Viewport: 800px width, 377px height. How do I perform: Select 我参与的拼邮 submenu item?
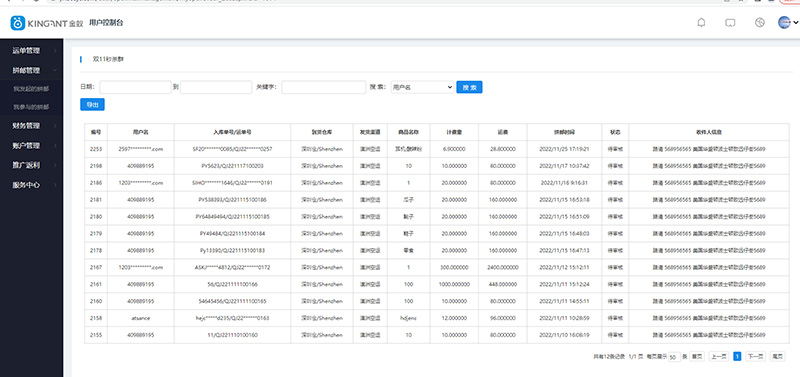point(31,107)
